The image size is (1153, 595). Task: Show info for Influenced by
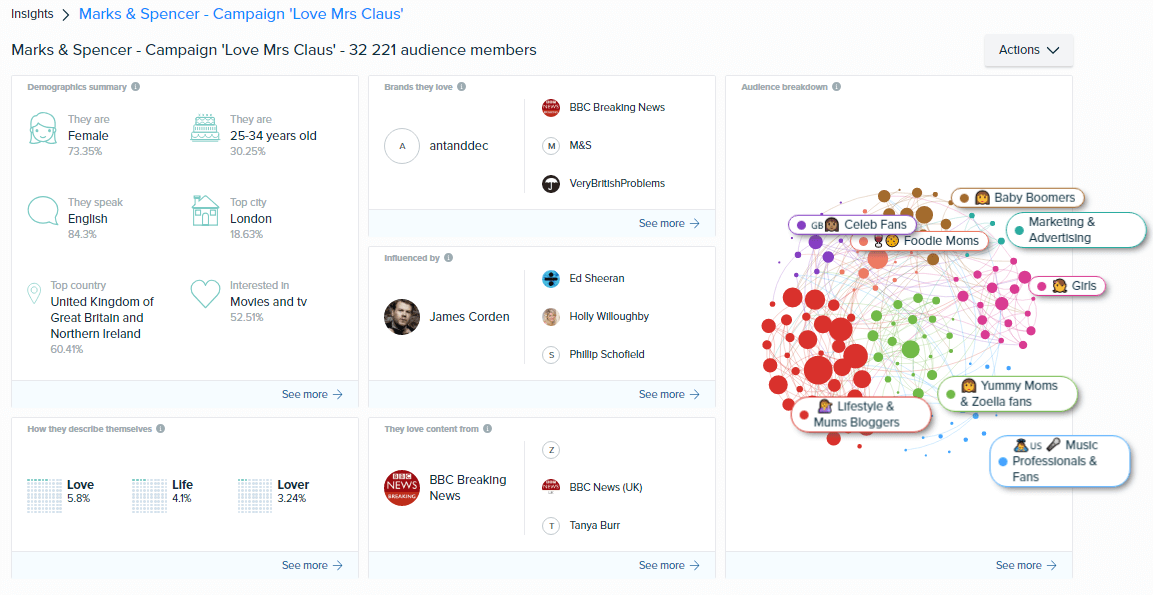point(449,258)
